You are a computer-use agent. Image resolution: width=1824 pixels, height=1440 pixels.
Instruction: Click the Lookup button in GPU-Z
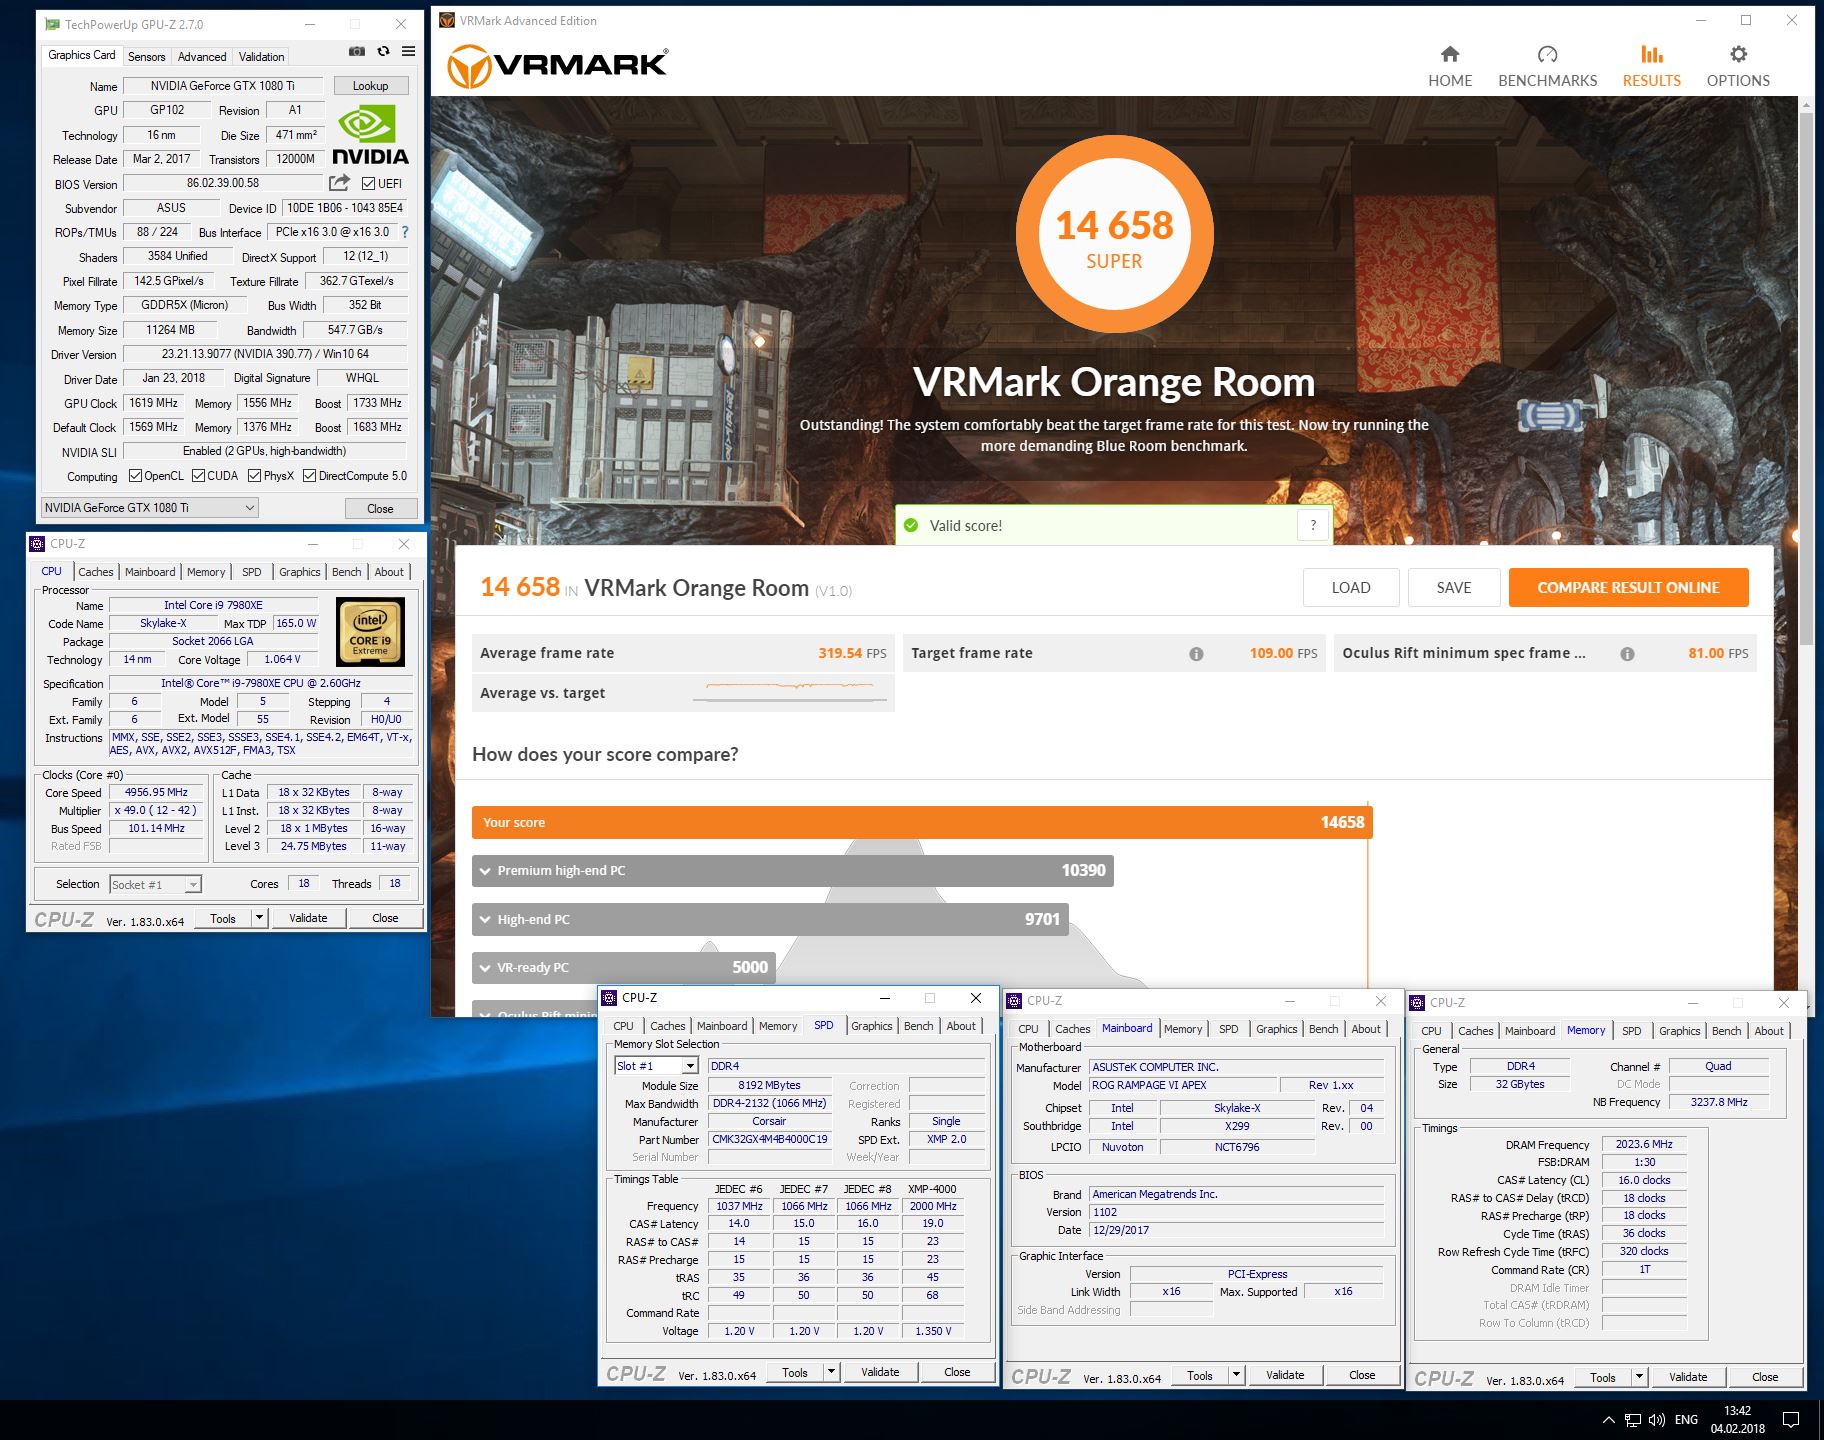tap(370, 86)
